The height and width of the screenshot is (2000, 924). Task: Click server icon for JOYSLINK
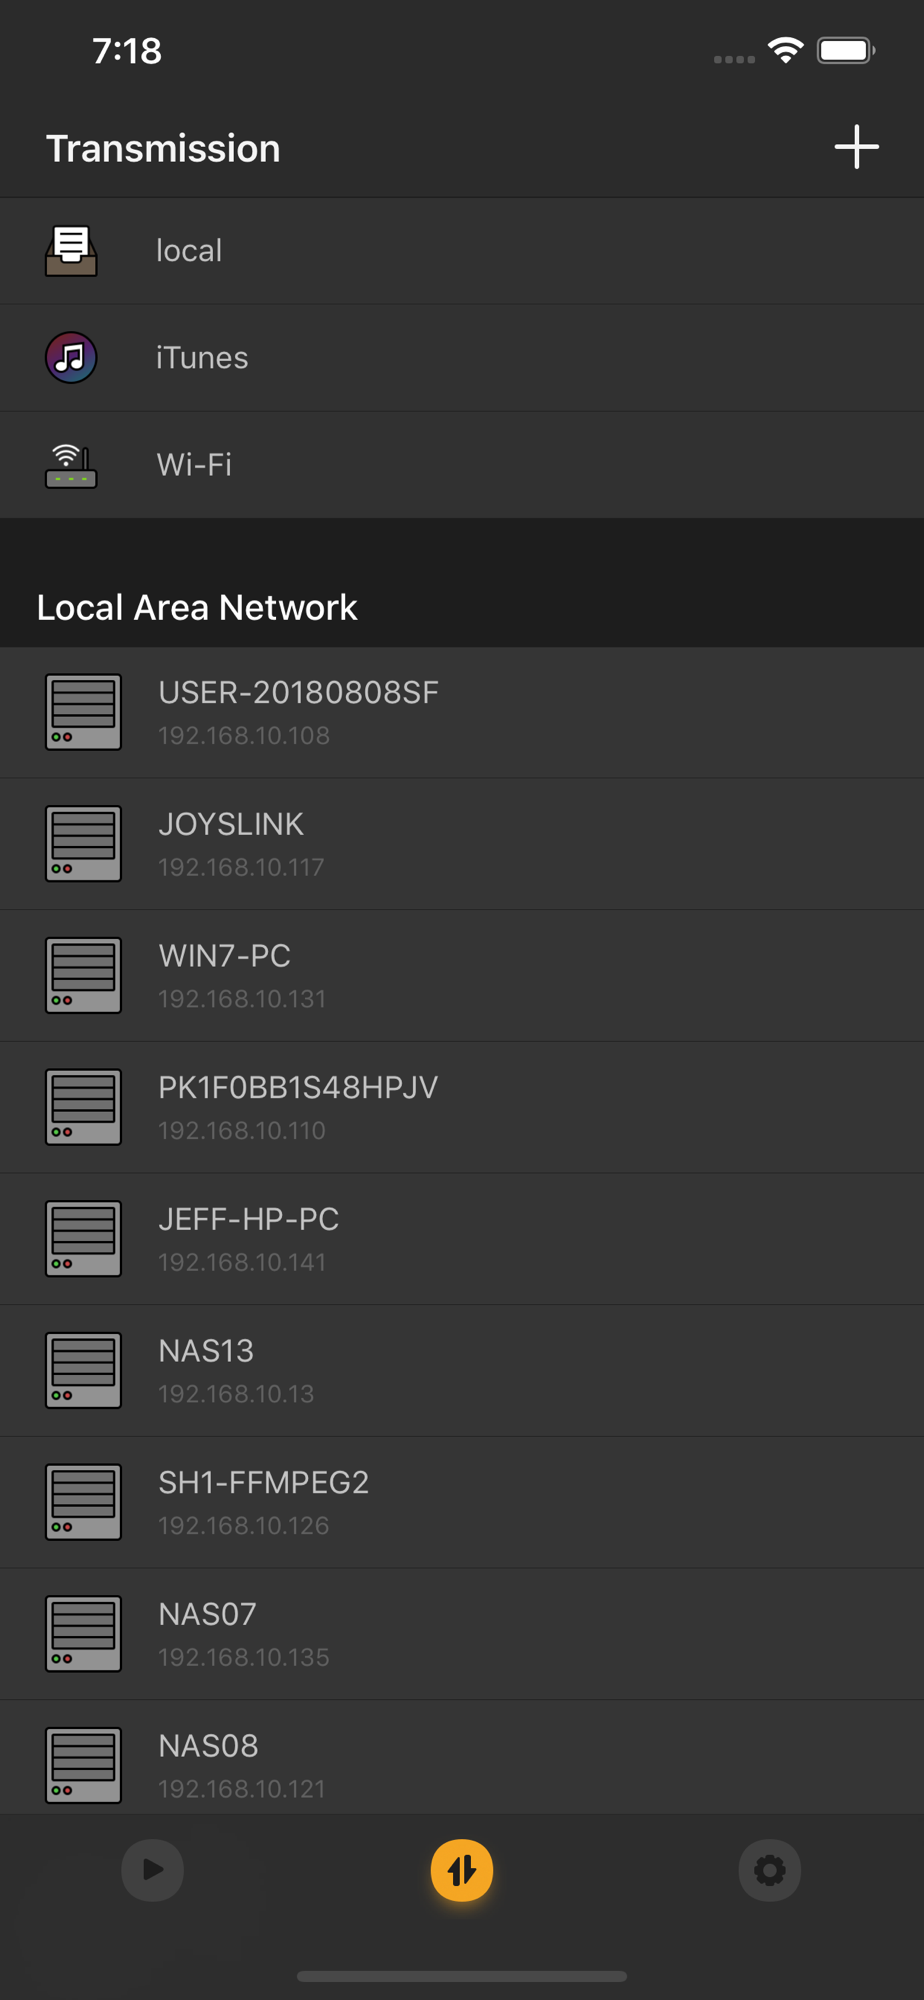pos(83,844)
